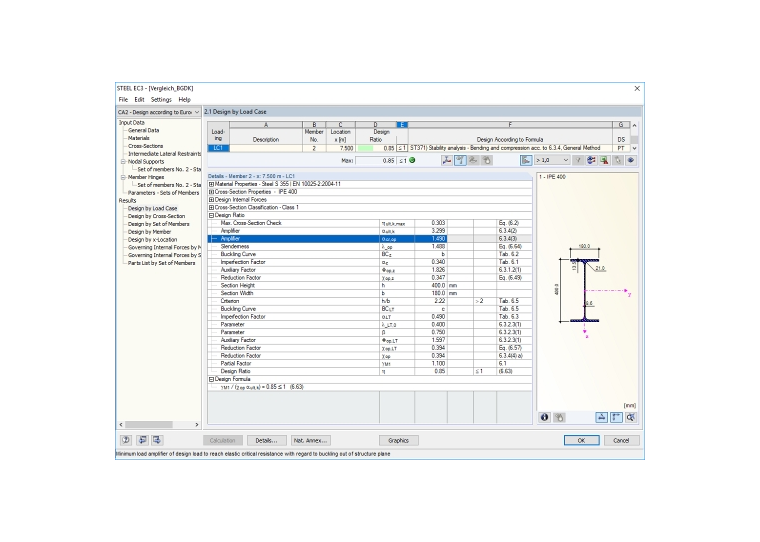Click the Graphics button
The width and height of the screenshot is (760, 542).
(398, 440)
